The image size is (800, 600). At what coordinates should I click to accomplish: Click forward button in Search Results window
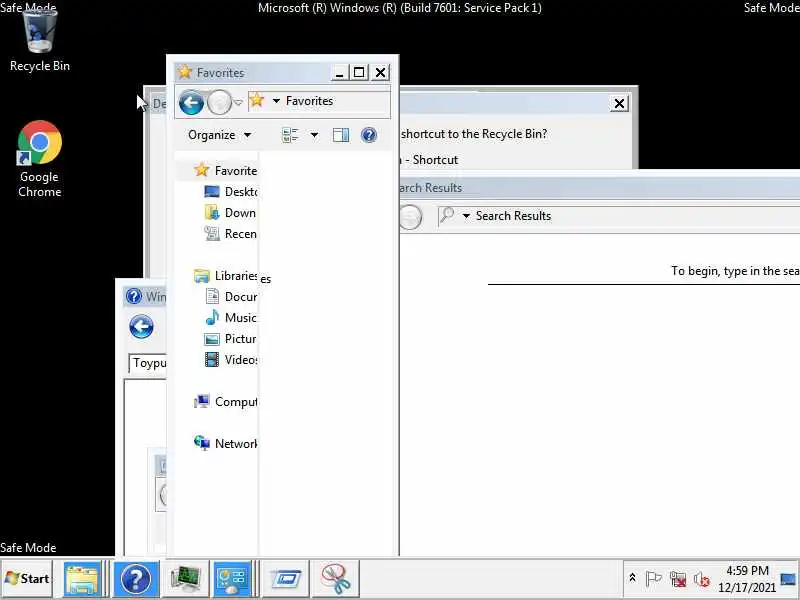[411, 217]
